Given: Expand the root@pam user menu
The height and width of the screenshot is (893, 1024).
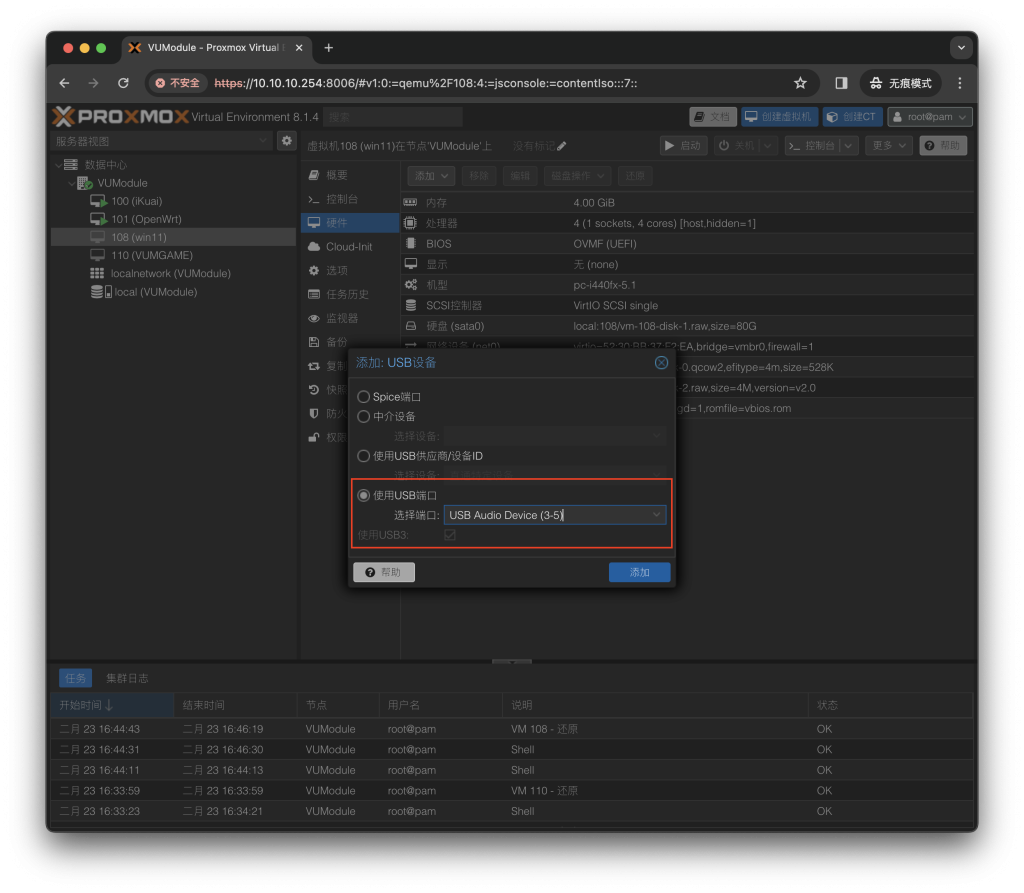Looking at the screenshot, I should (x=929, y=117).
